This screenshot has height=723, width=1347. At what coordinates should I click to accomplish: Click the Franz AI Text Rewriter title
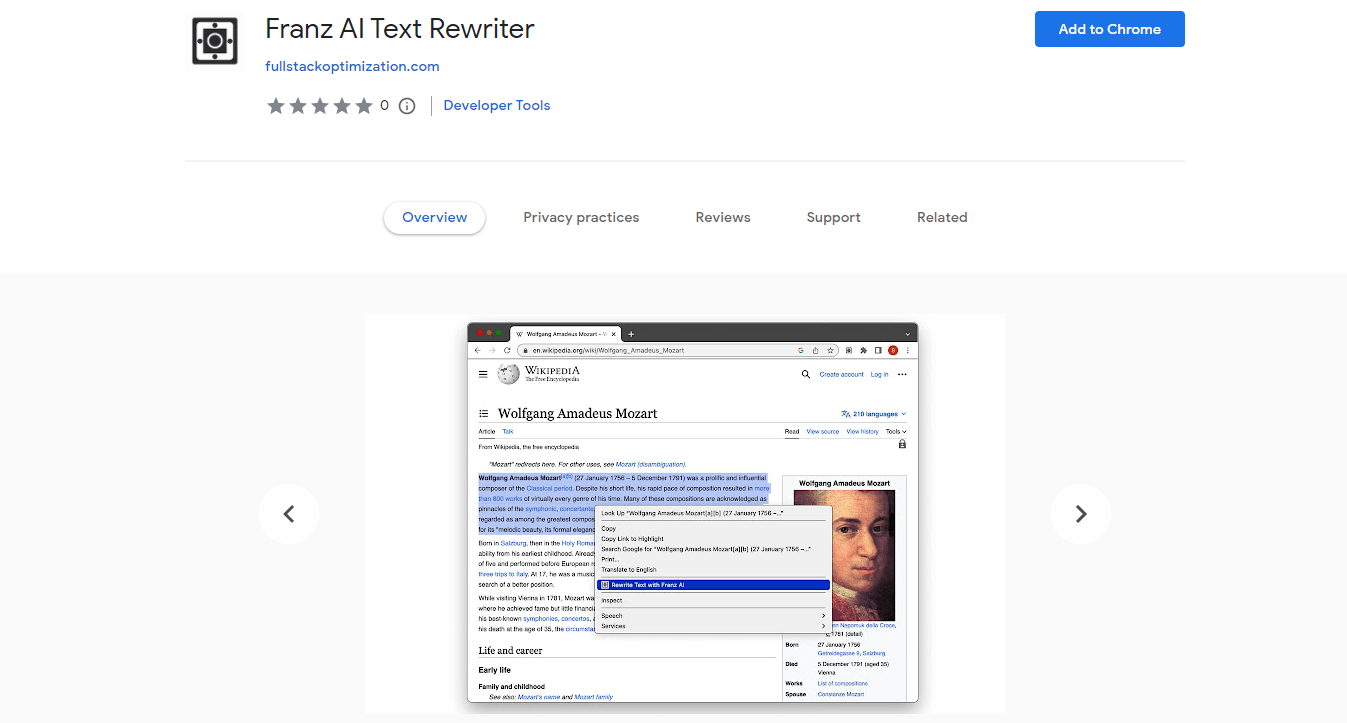coord(400,28)
